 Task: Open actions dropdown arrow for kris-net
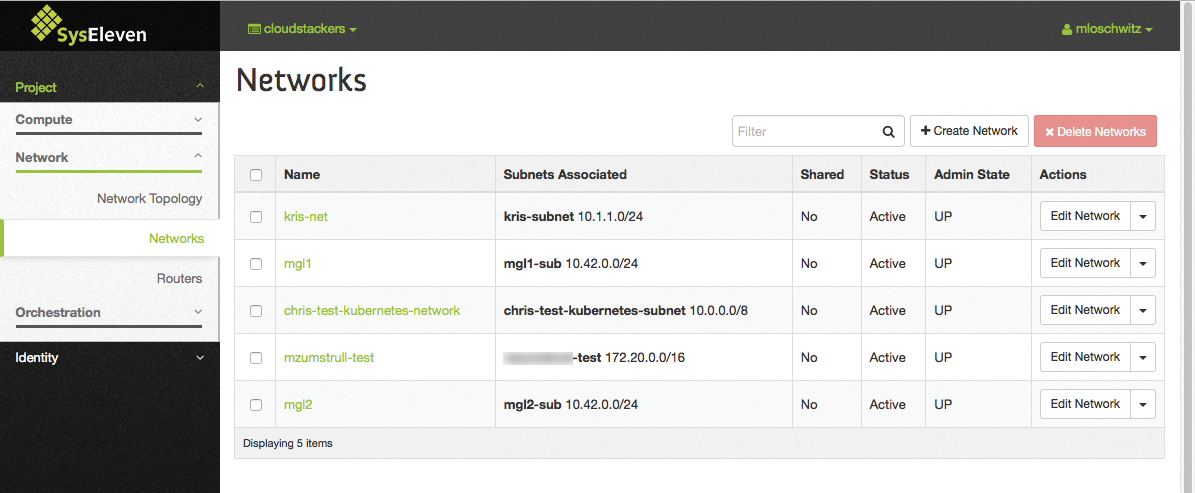pyautogui.click(x=1143, y=216)
